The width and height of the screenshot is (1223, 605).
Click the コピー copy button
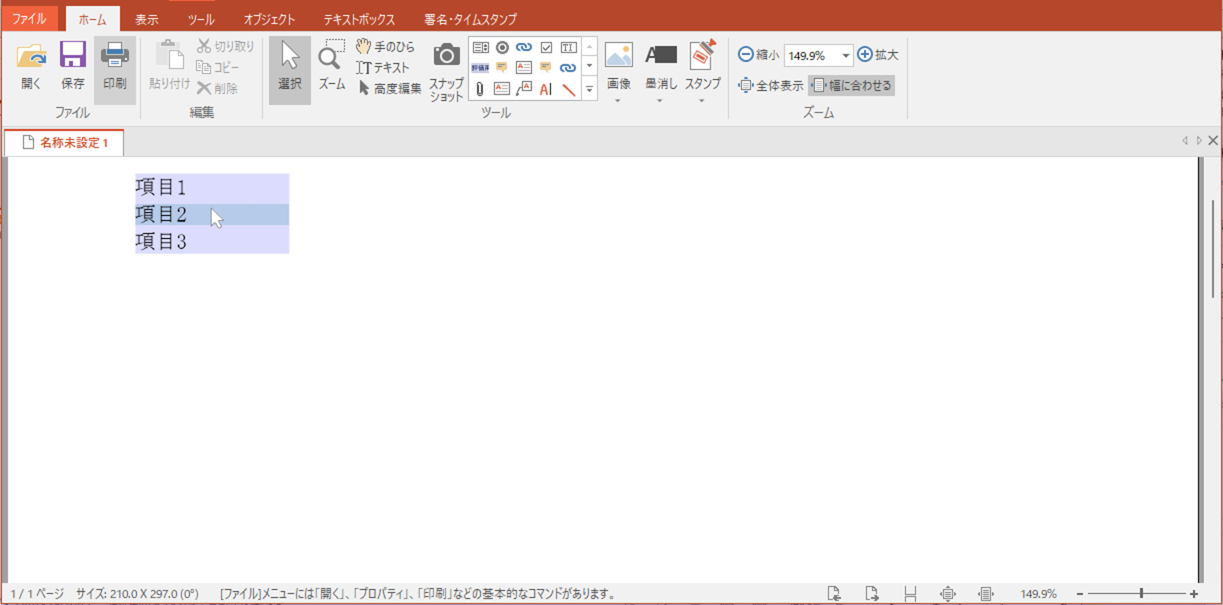[x=218, y=67]
